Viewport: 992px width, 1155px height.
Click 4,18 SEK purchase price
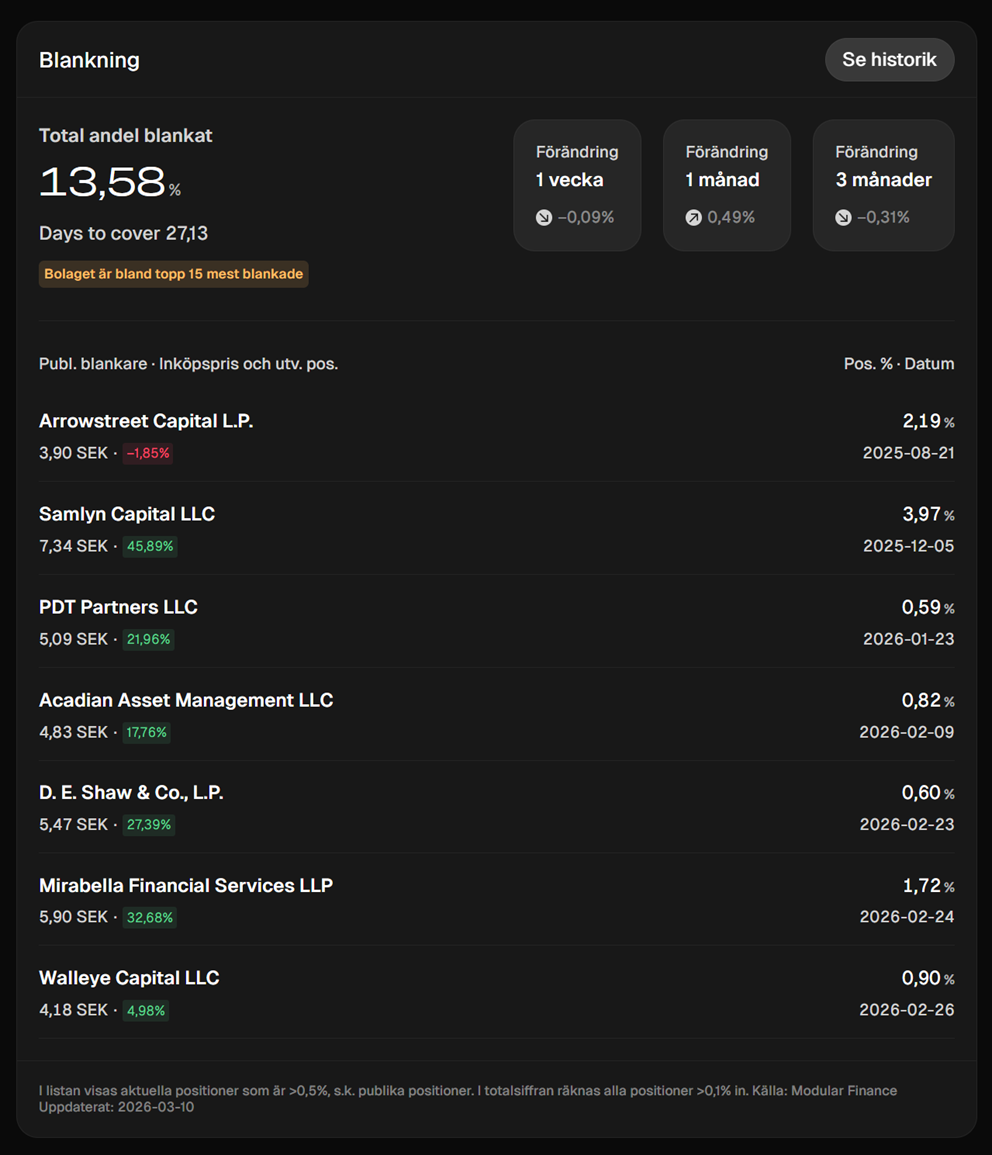click(x=74, y=1010)
